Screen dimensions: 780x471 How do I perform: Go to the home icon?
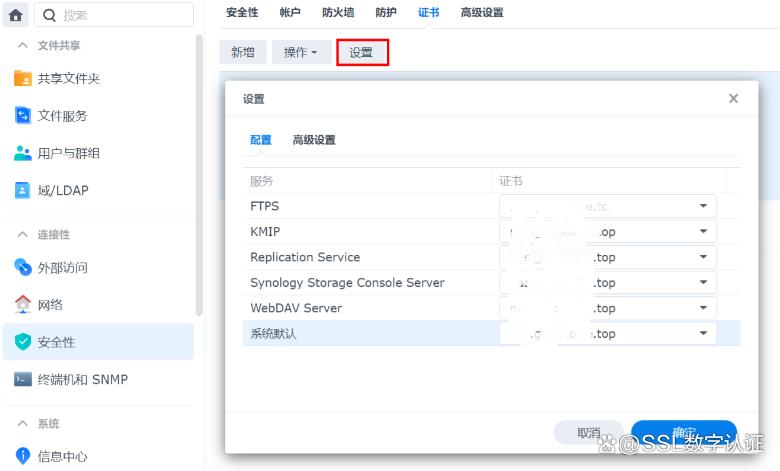click(x=15, y=15)
